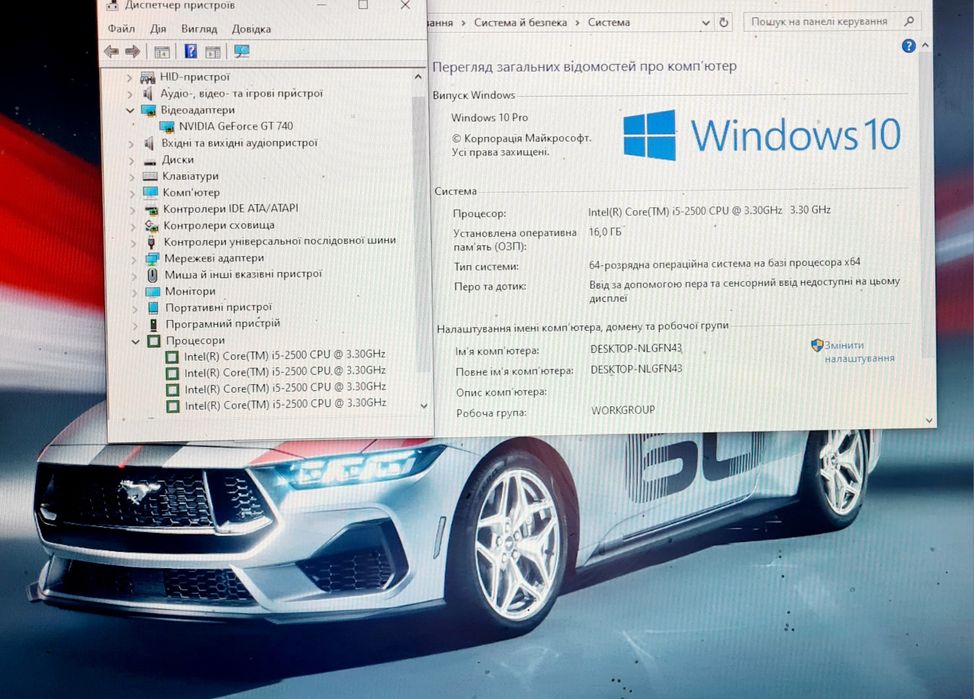Screen dimensions: 974x699
Task: Click the USB icon beside Контролери універсальної послідовної шини
Action: [x=151, y=242]
